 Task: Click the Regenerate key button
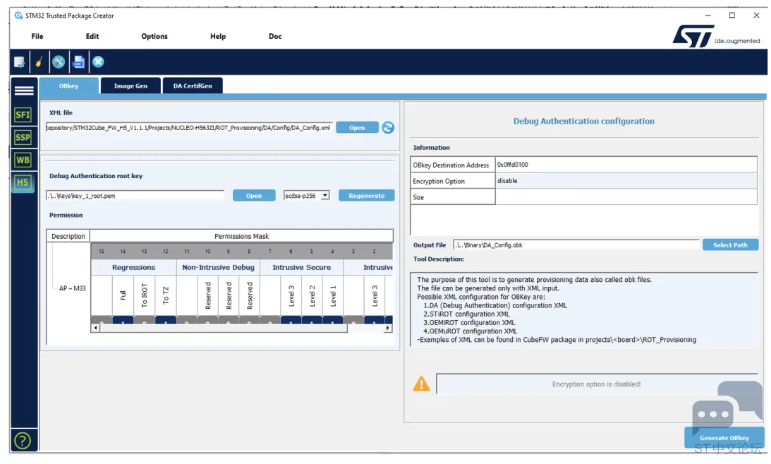pyautogui.click(x=367, y=196)
